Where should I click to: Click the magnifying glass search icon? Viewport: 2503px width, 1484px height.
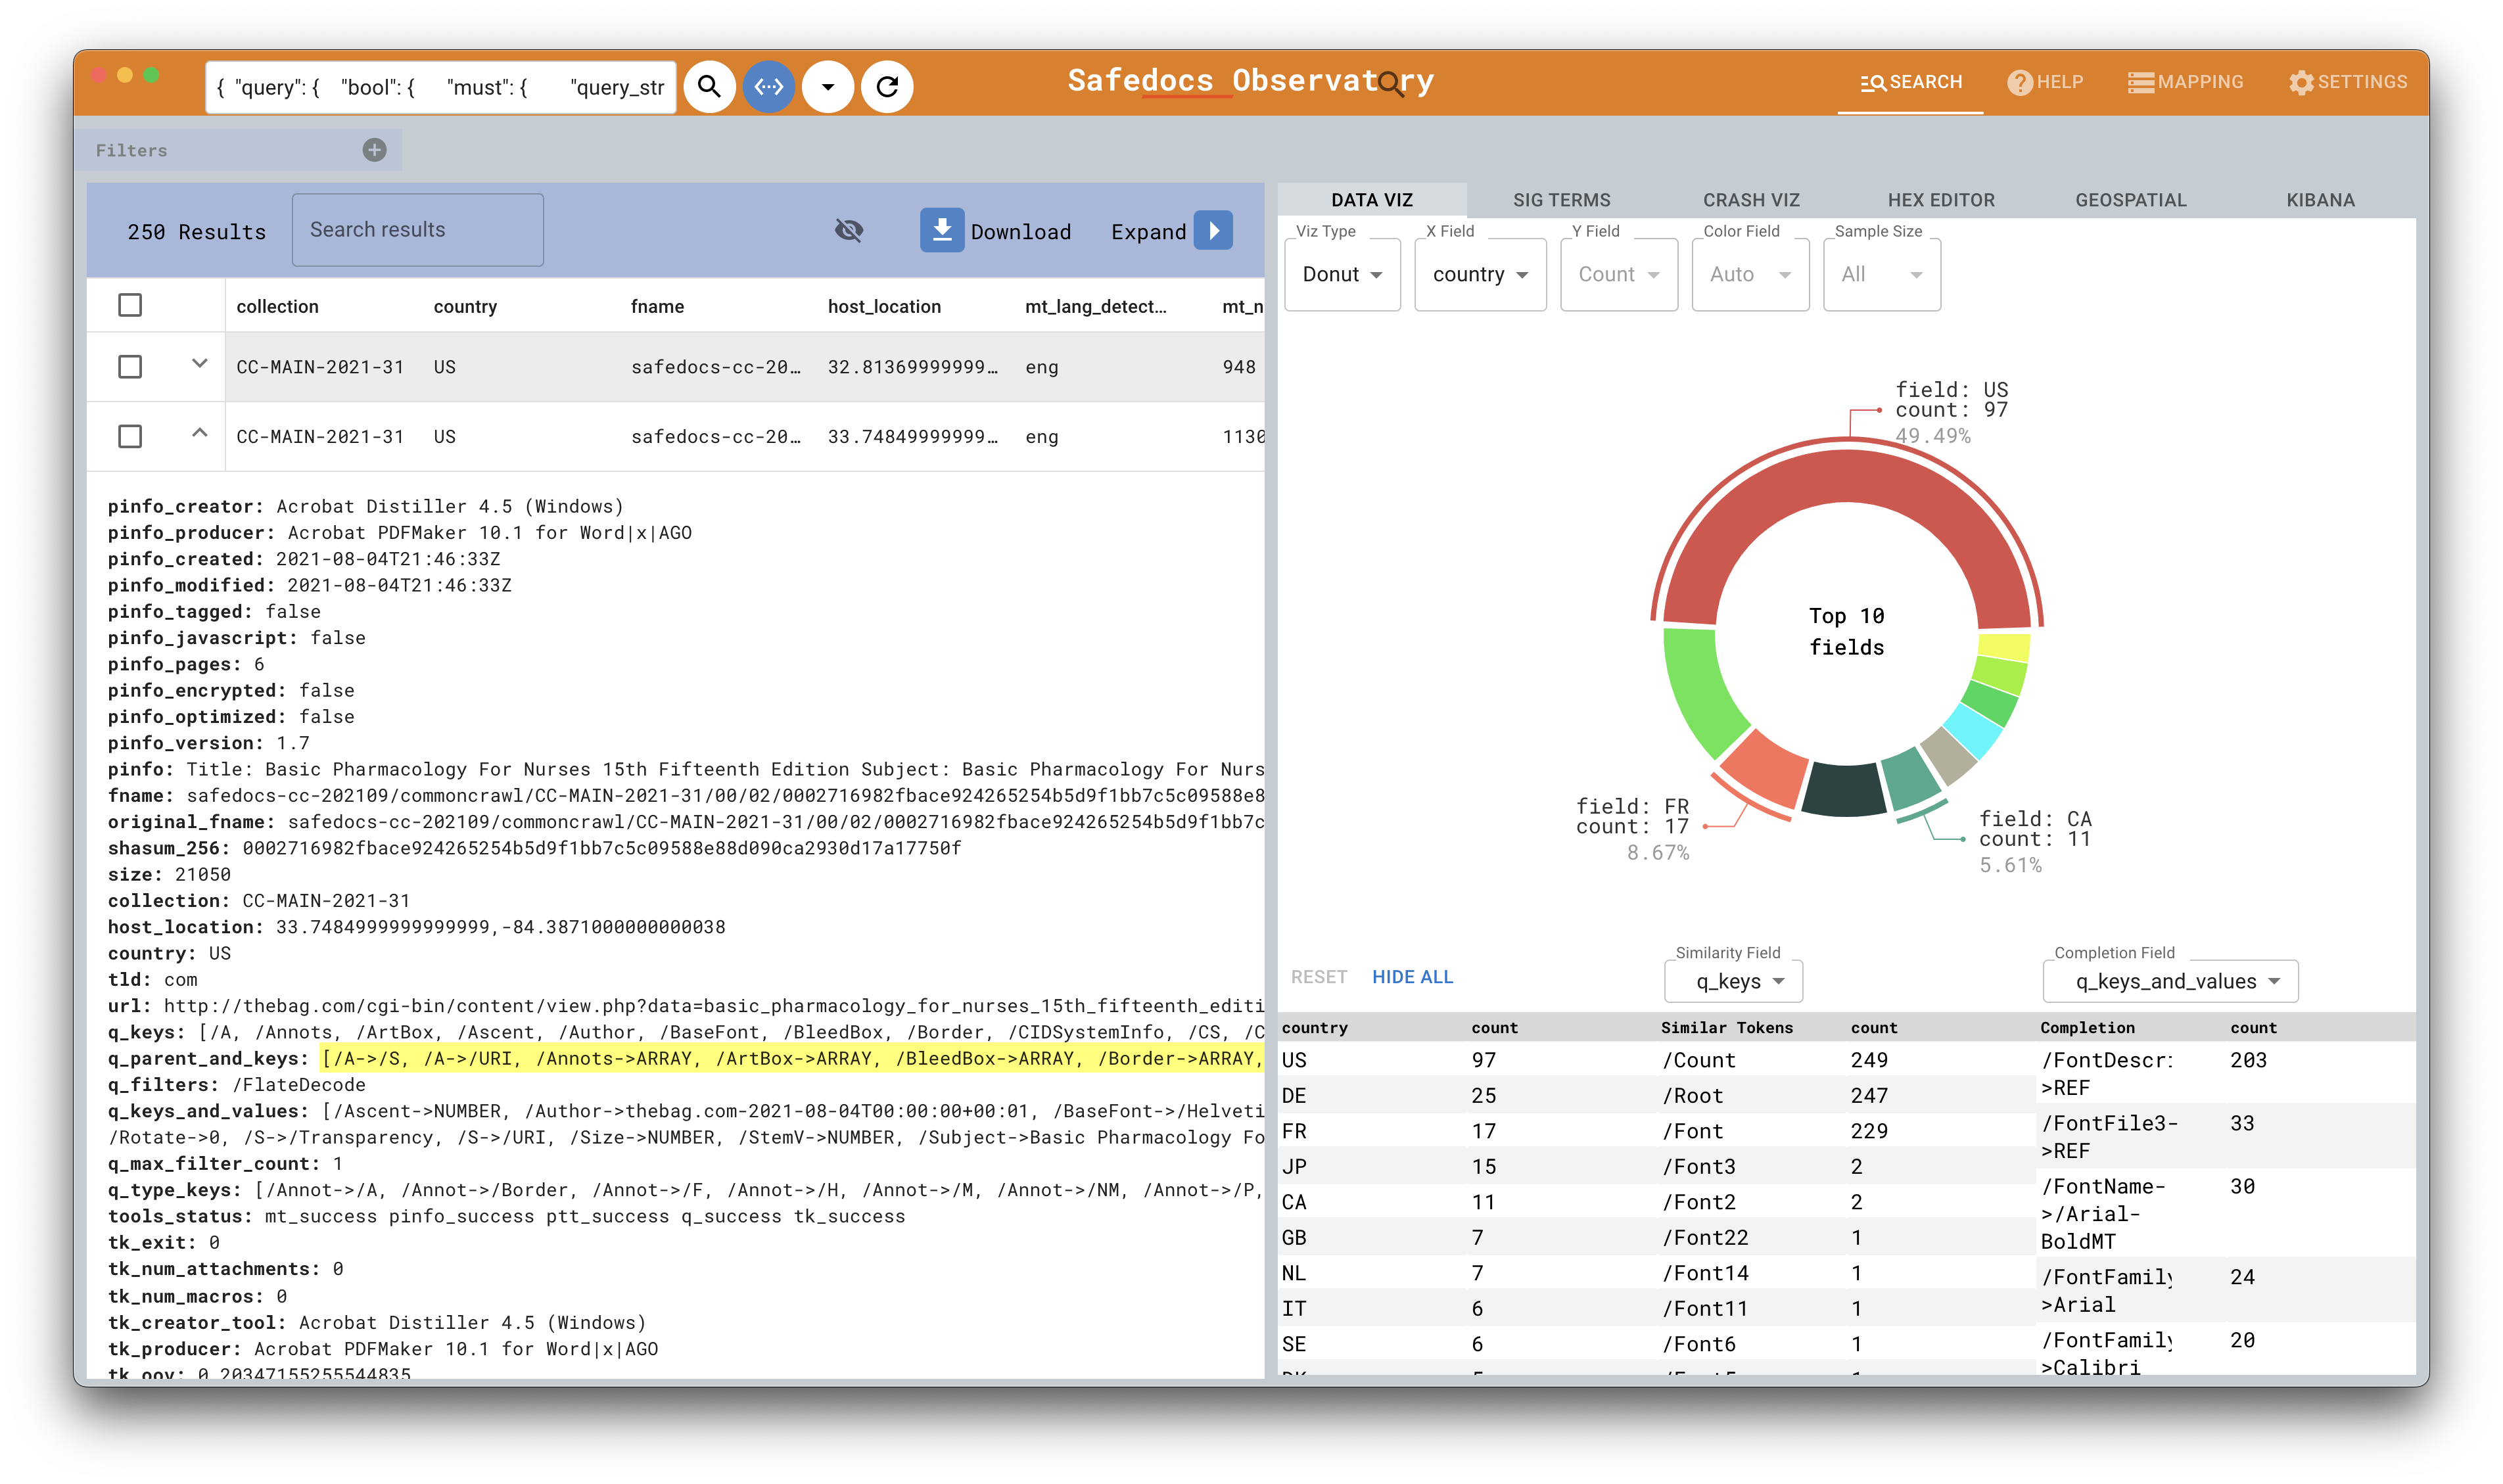point(709,87)
